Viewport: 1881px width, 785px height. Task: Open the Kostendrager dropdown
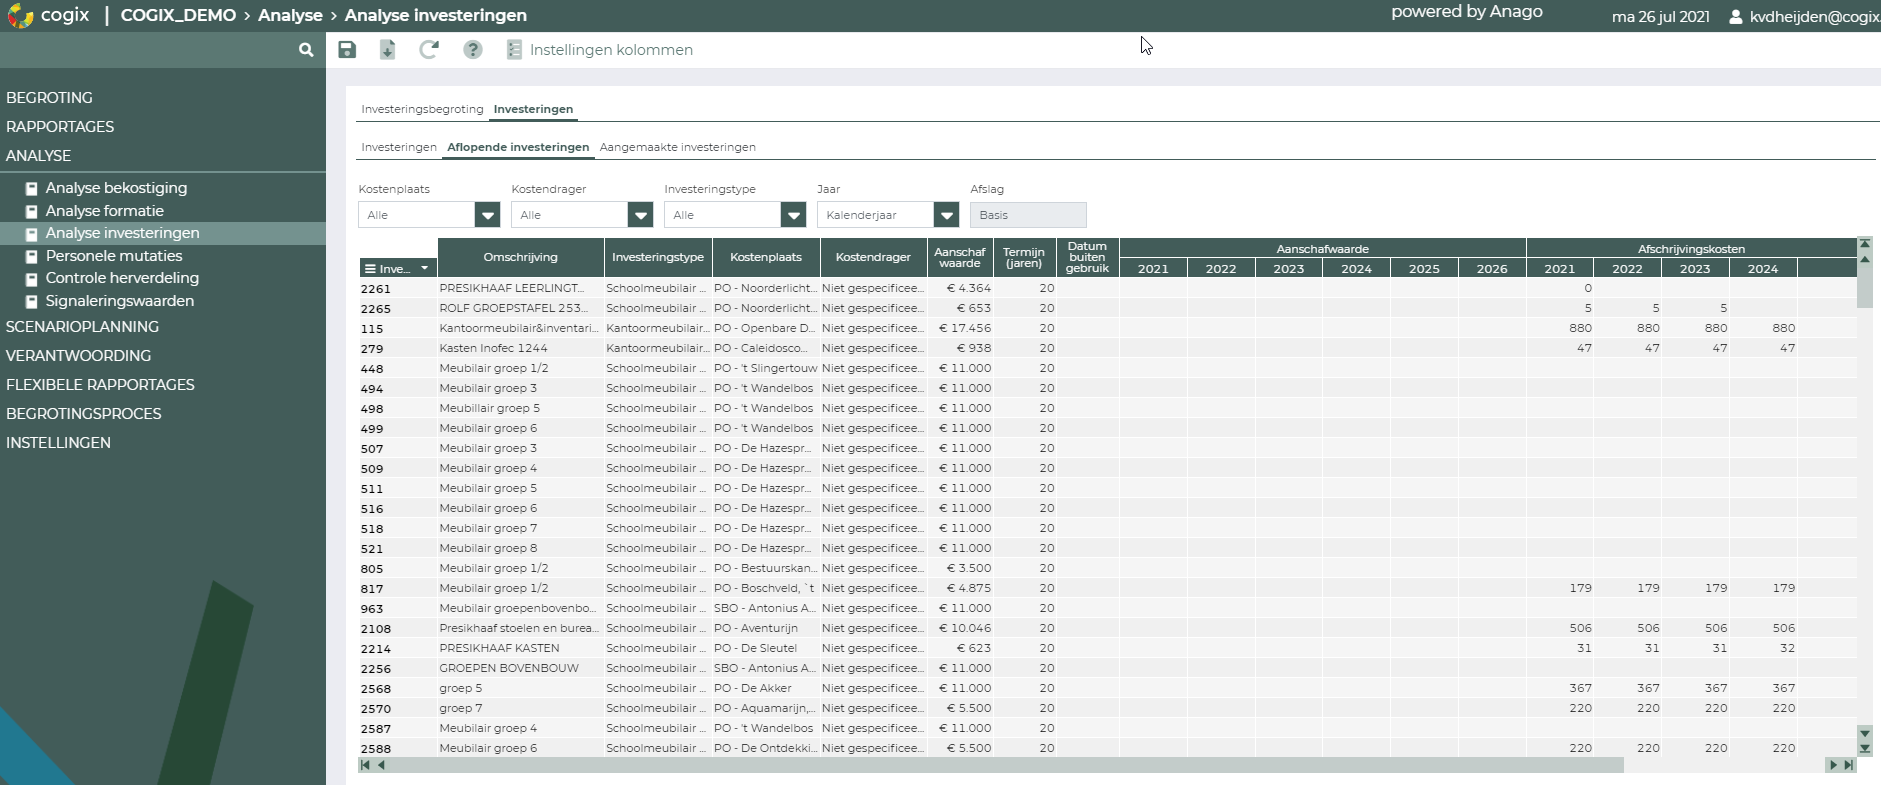click(x=640, y=215)
